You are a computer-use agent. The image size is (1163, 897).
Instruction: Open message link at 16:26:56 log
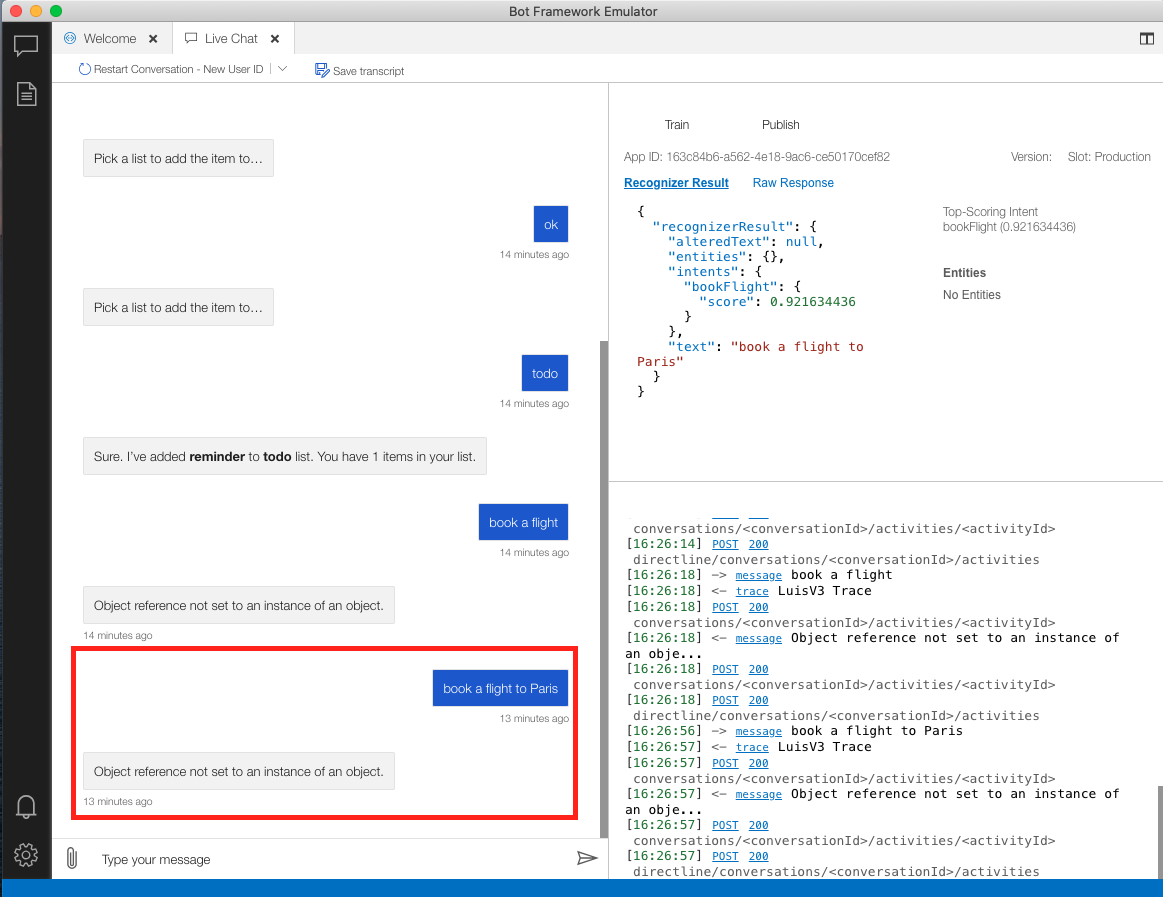point(758,732)
